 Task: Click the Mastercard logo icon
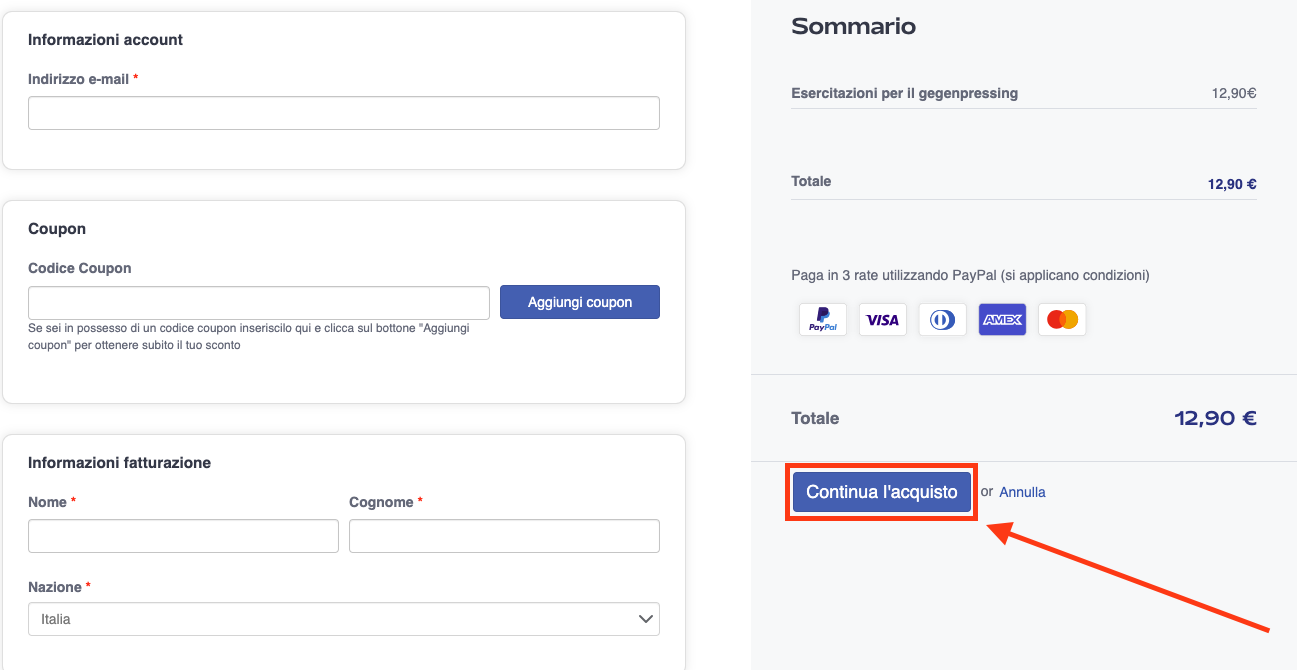coord(1062,320)
